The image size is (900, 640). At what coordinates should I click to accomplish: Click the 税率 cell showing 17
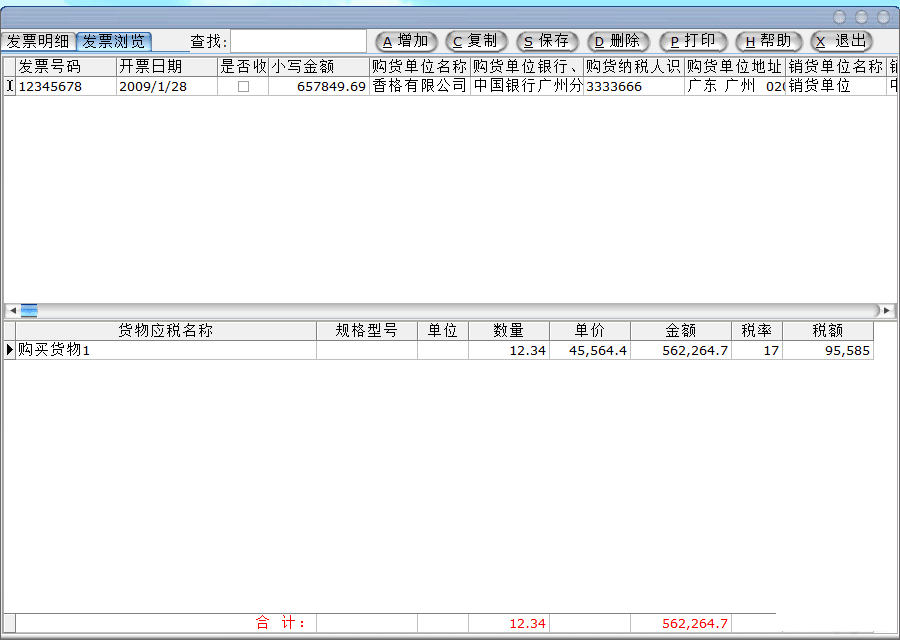[x=756, y=350]
